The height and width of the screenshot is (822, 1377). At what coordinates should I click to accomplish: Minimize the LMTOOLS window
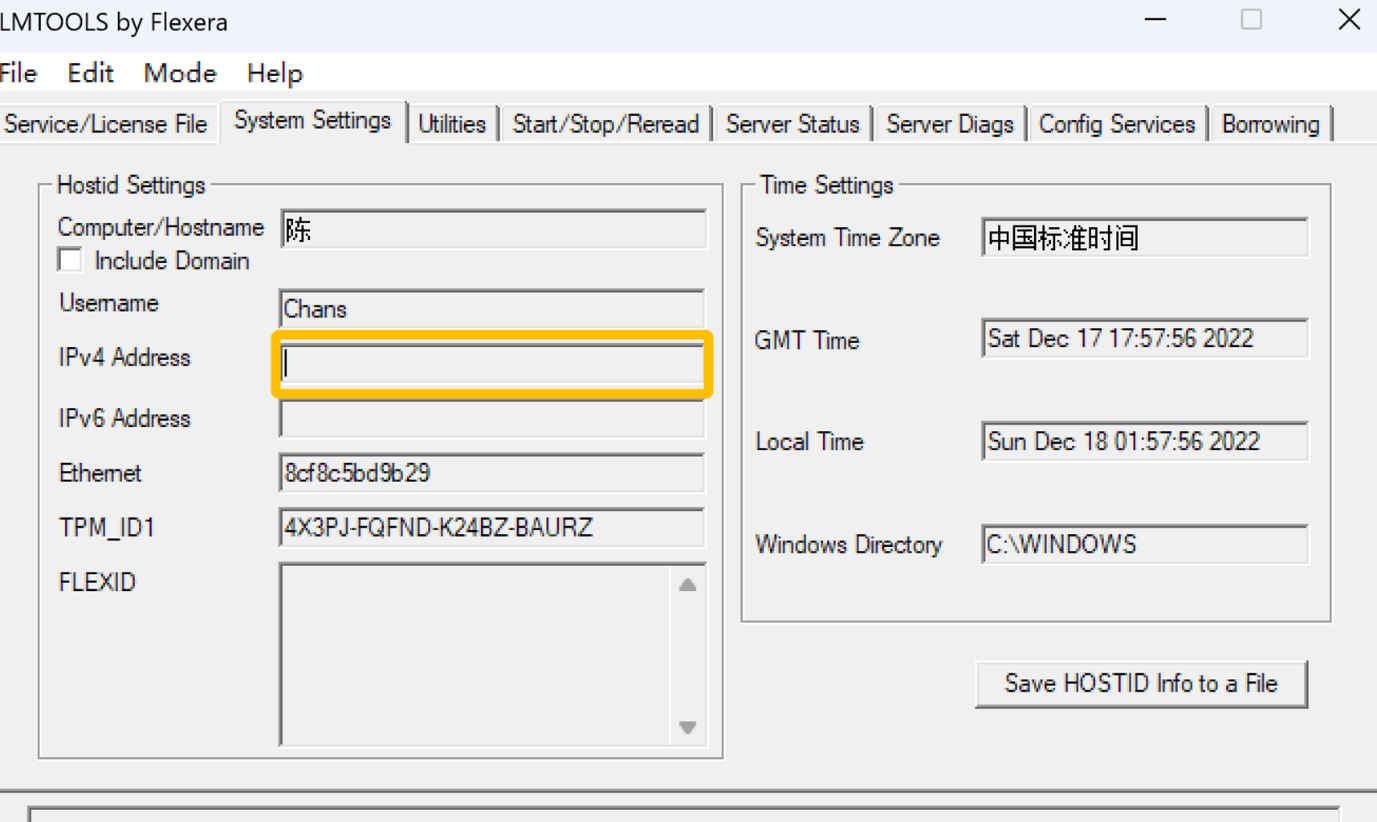pos(1155,20)
